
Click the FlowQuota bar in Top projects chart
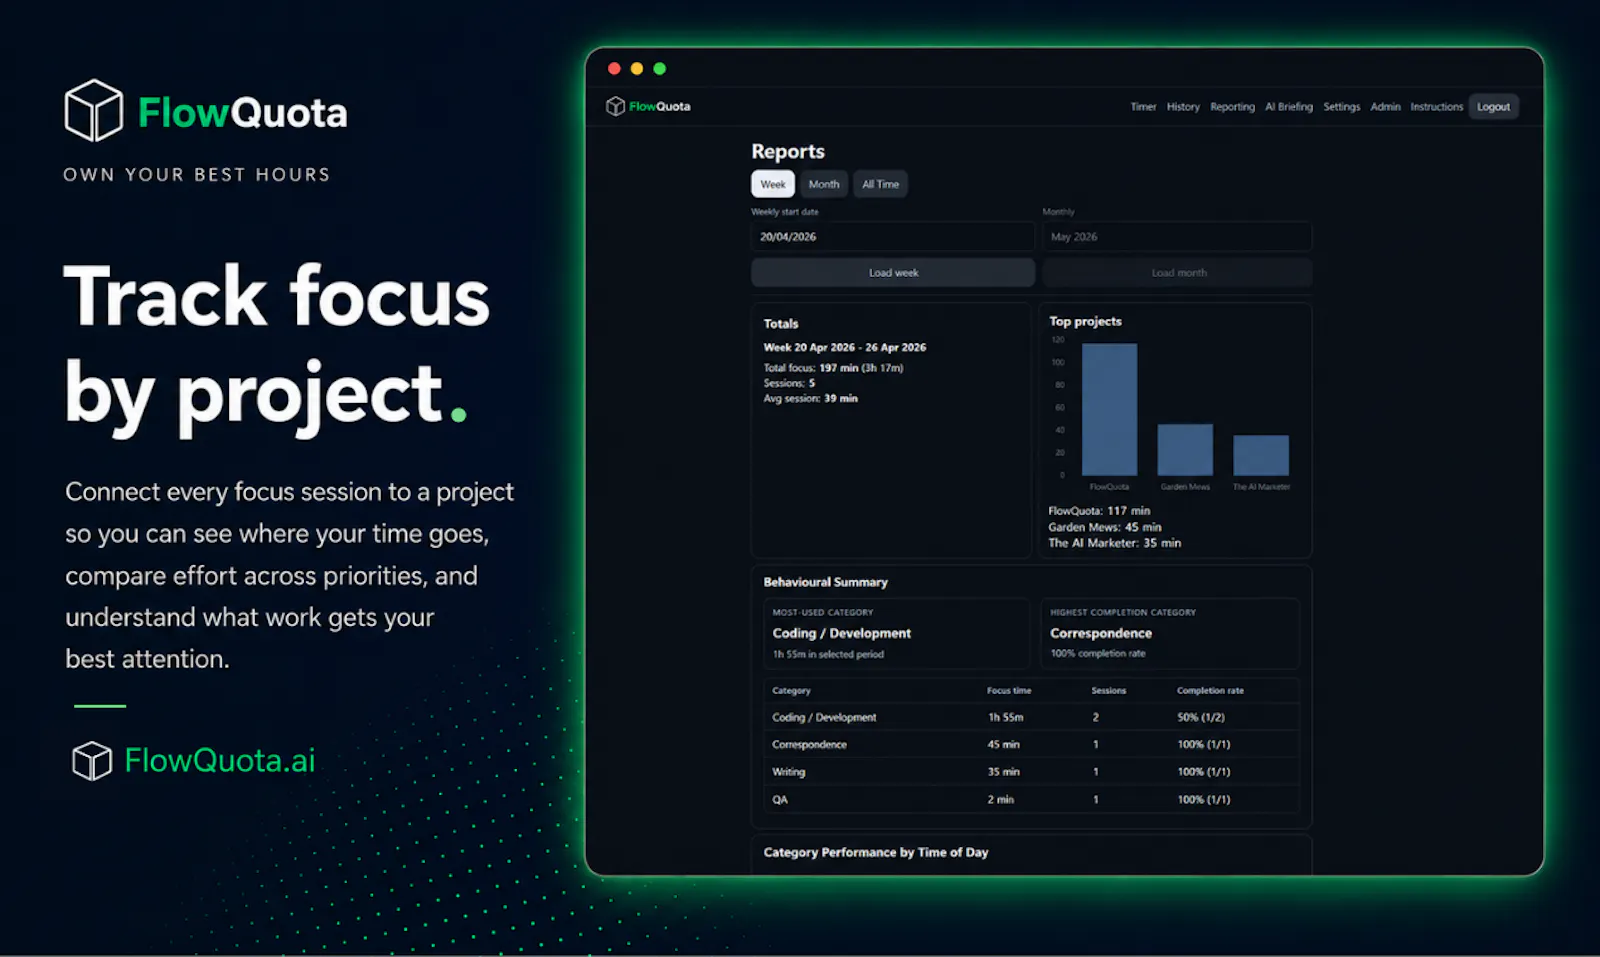click(1110, 410)
